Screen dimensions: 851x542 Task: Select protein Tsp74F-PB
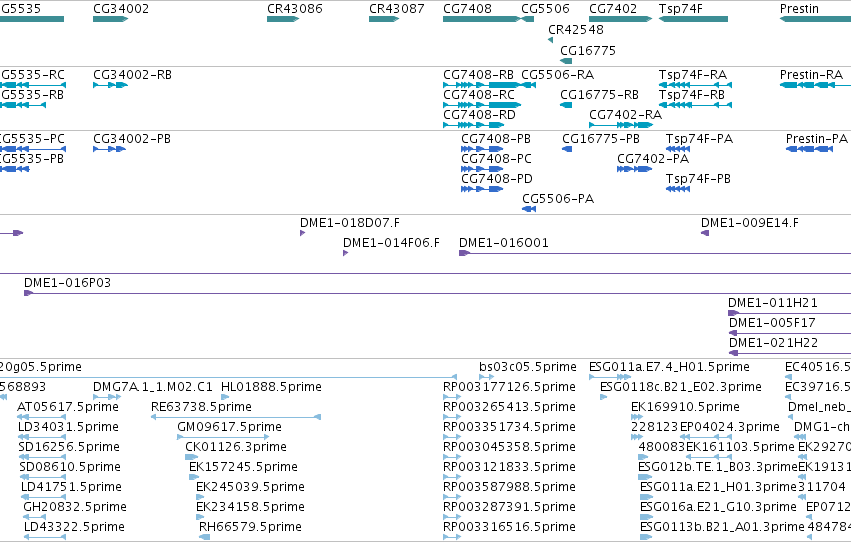[698, 179]
